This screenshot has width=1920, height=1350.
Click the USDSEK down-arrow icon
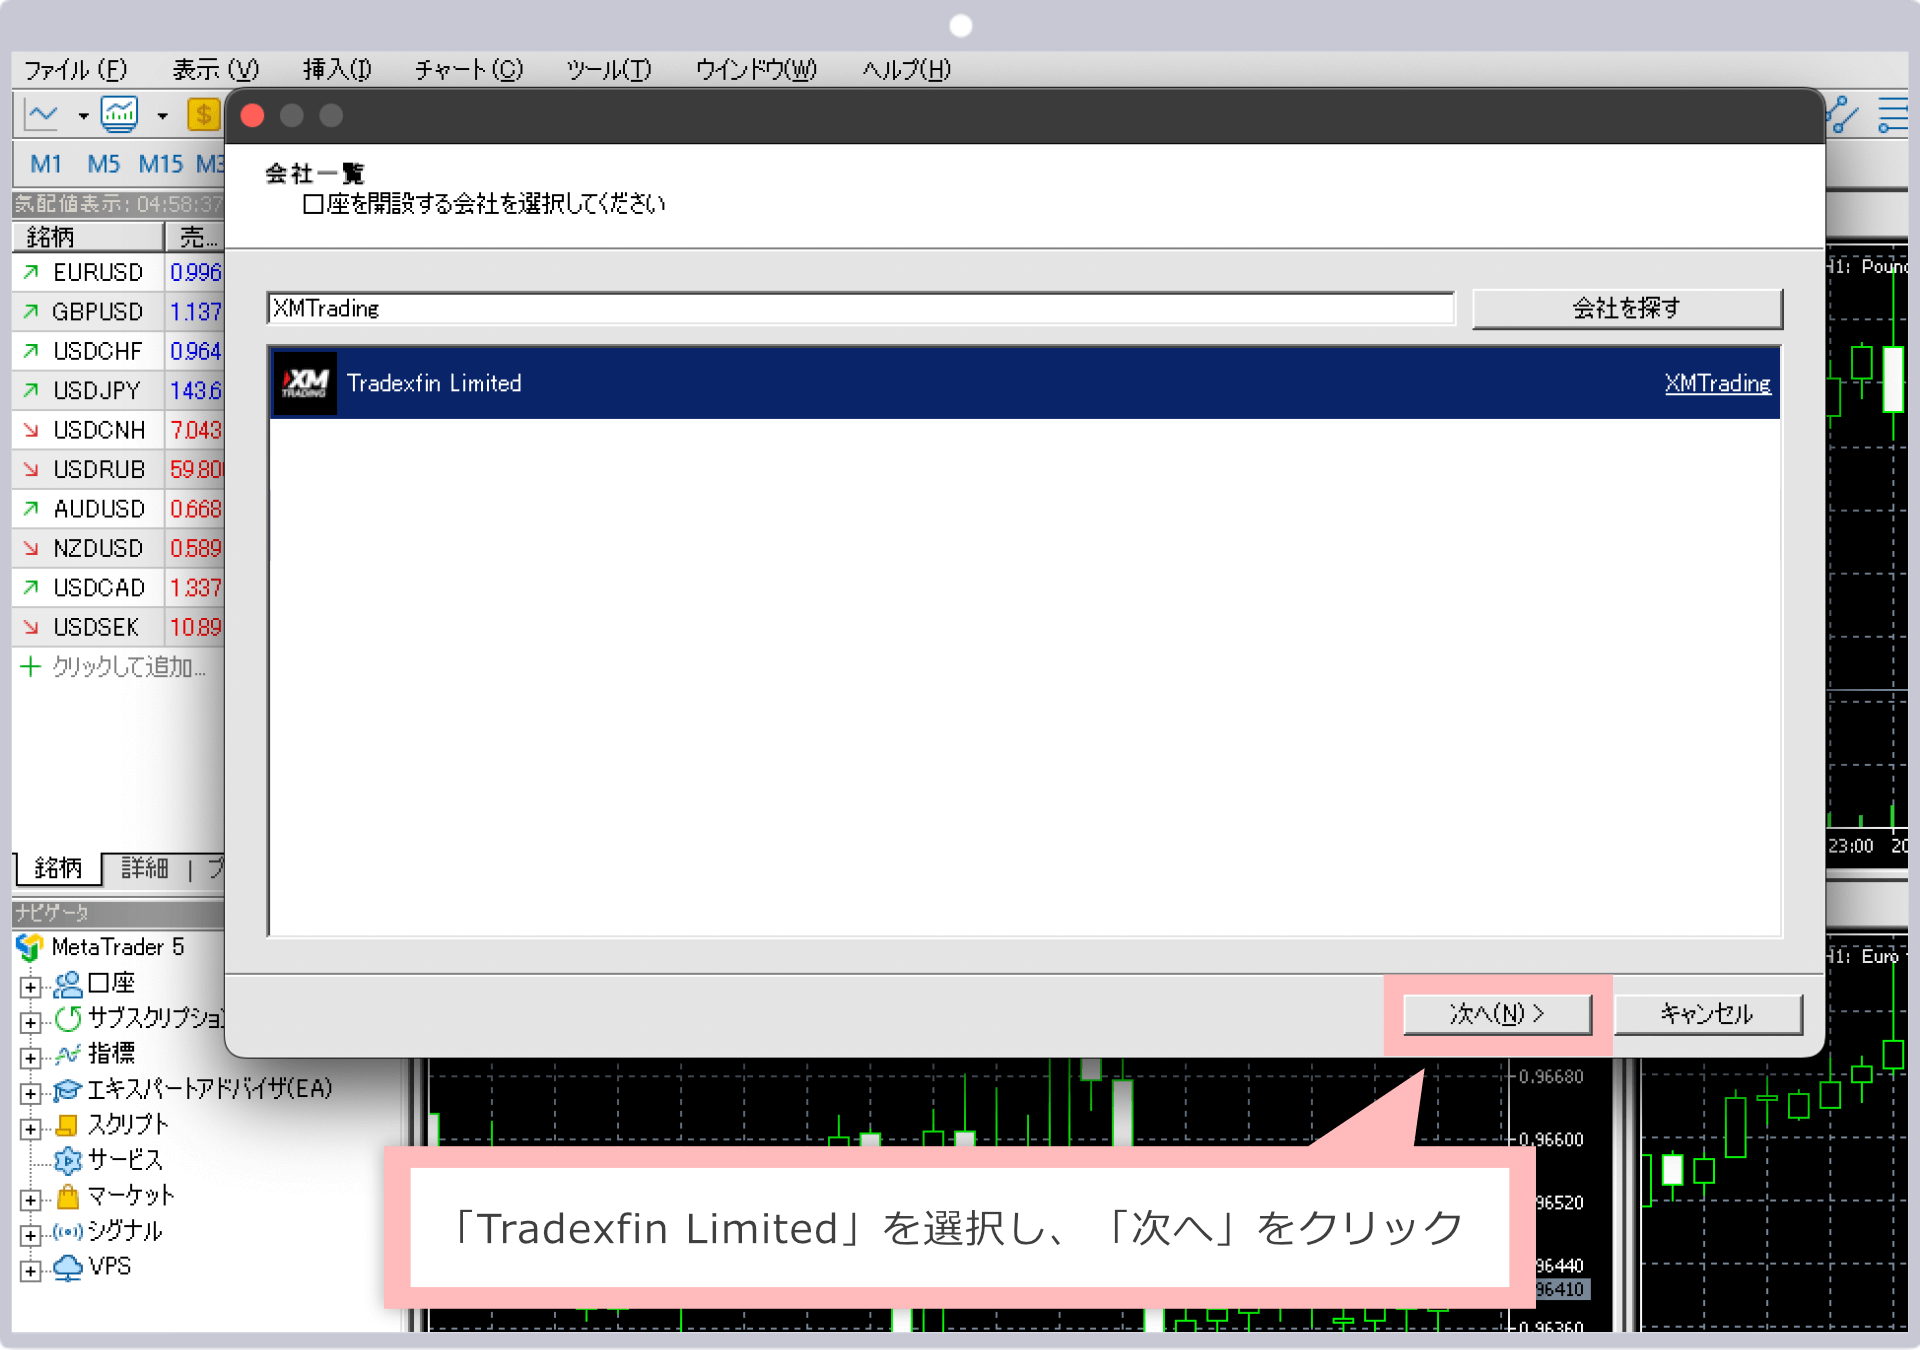(x=31, y=627)
